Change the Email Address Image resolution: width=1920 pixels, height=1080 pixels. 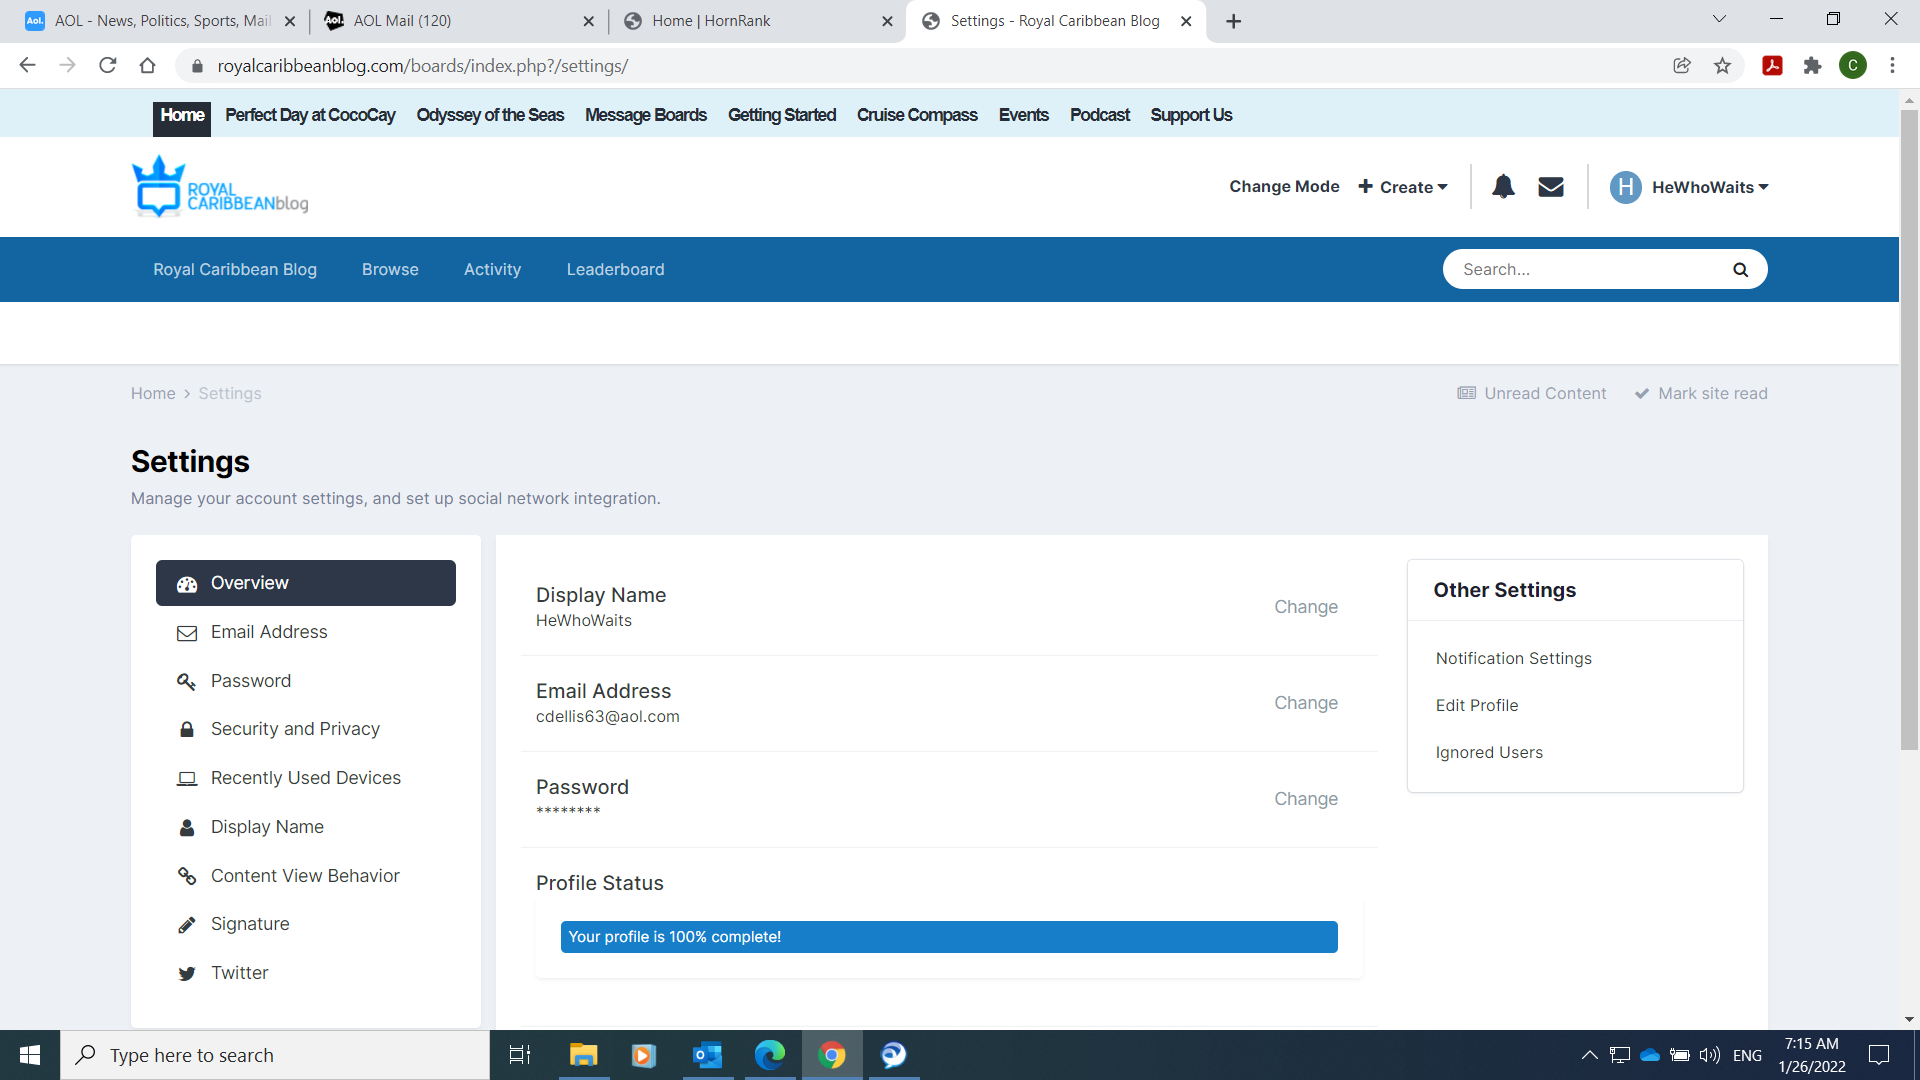[x=1306, y=703]
